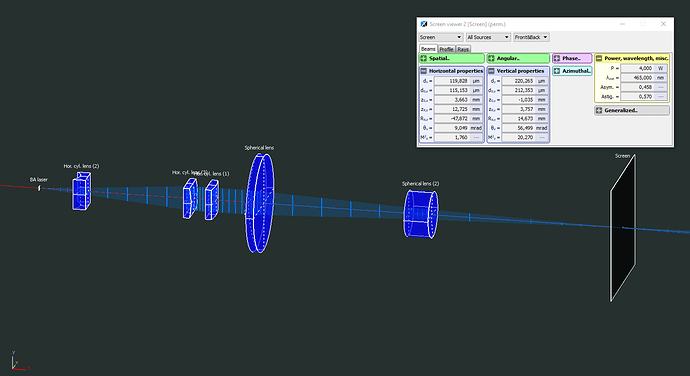Open the All Sources dropdown

point(488,37)
